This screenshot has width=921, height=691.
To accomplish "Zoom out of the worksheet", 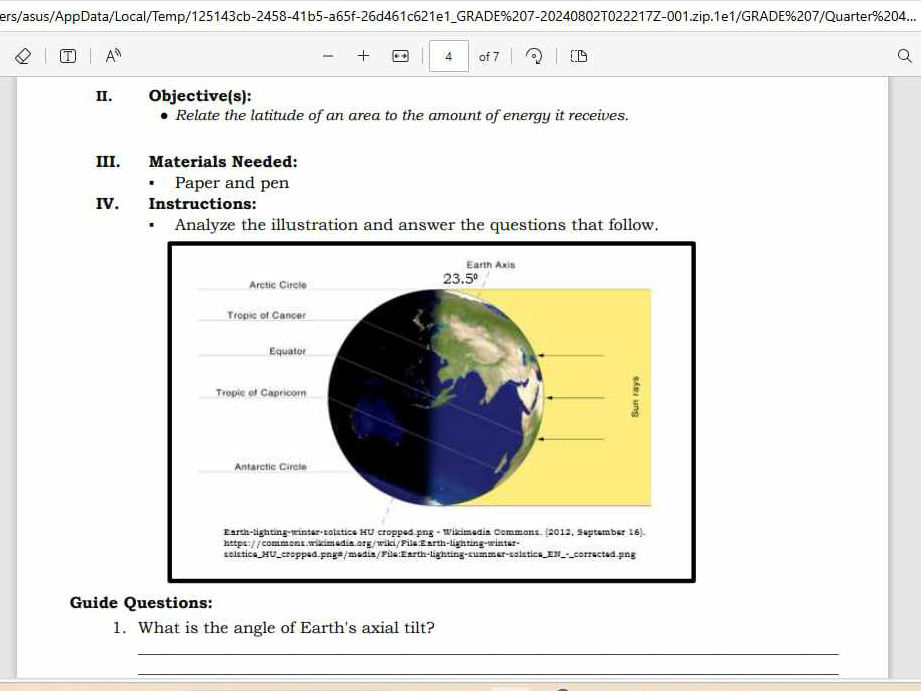I will (326, 56).
